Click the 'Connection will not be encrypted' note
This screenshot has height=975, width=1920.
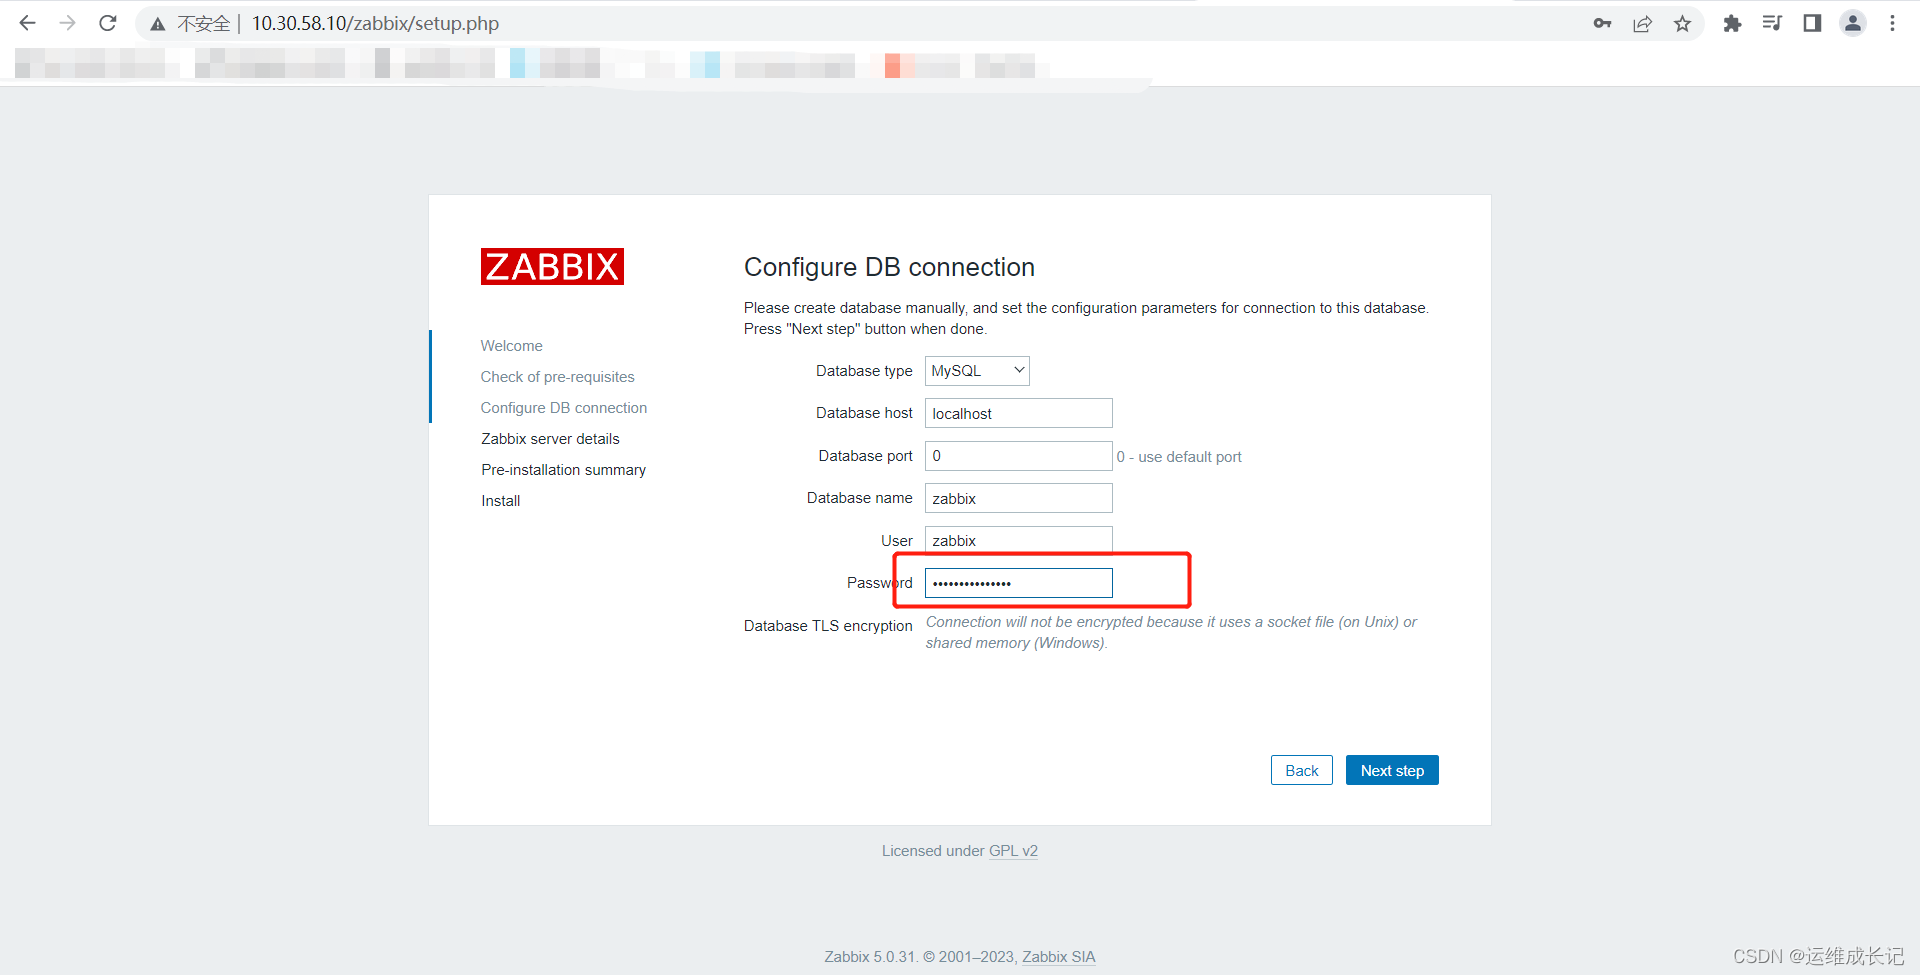[1171, 632]
